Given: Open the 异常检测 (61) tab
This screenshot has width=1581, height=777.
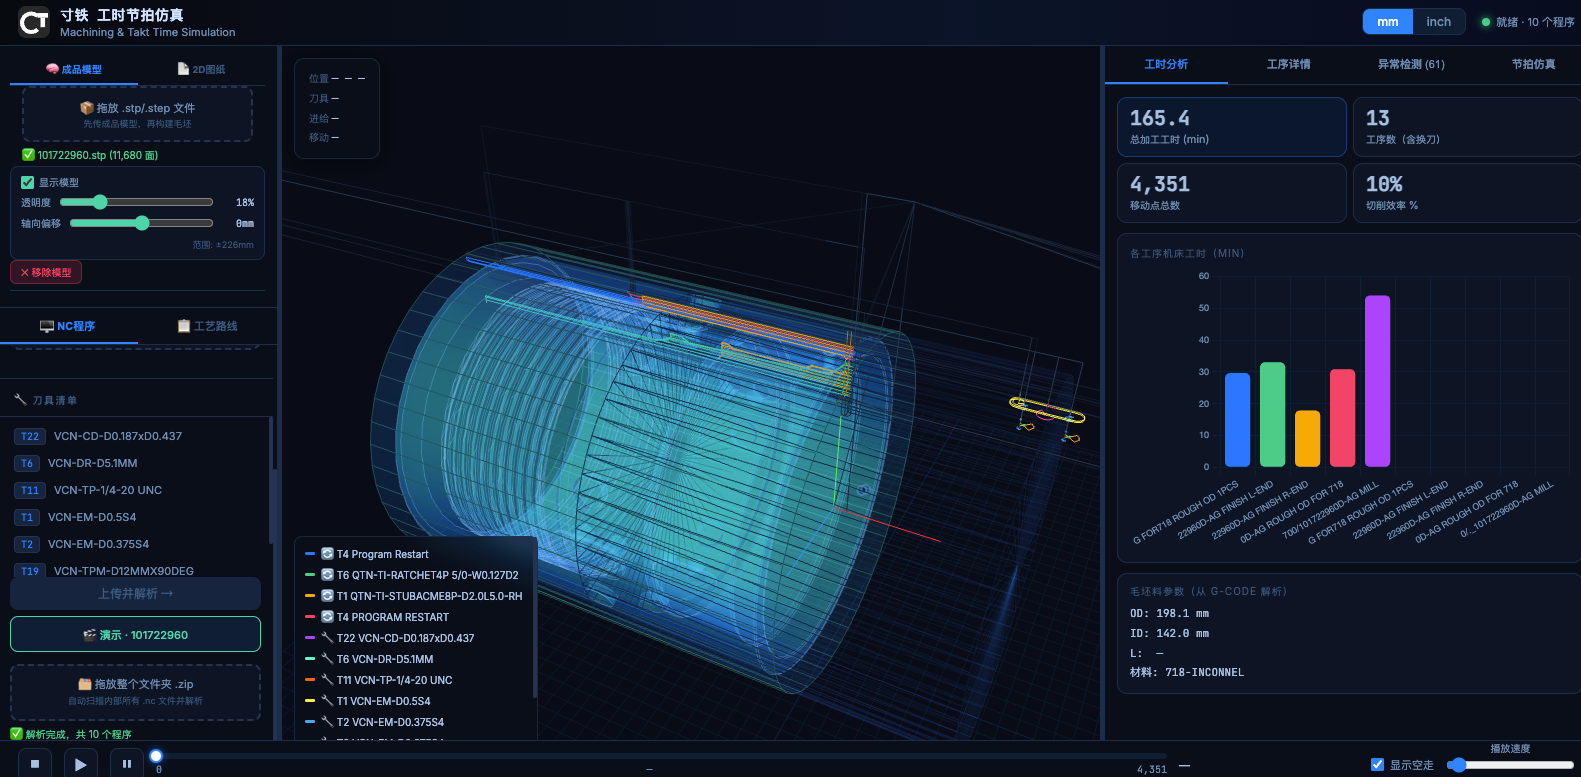Looking at the screenshot, I should point(1411,64).
